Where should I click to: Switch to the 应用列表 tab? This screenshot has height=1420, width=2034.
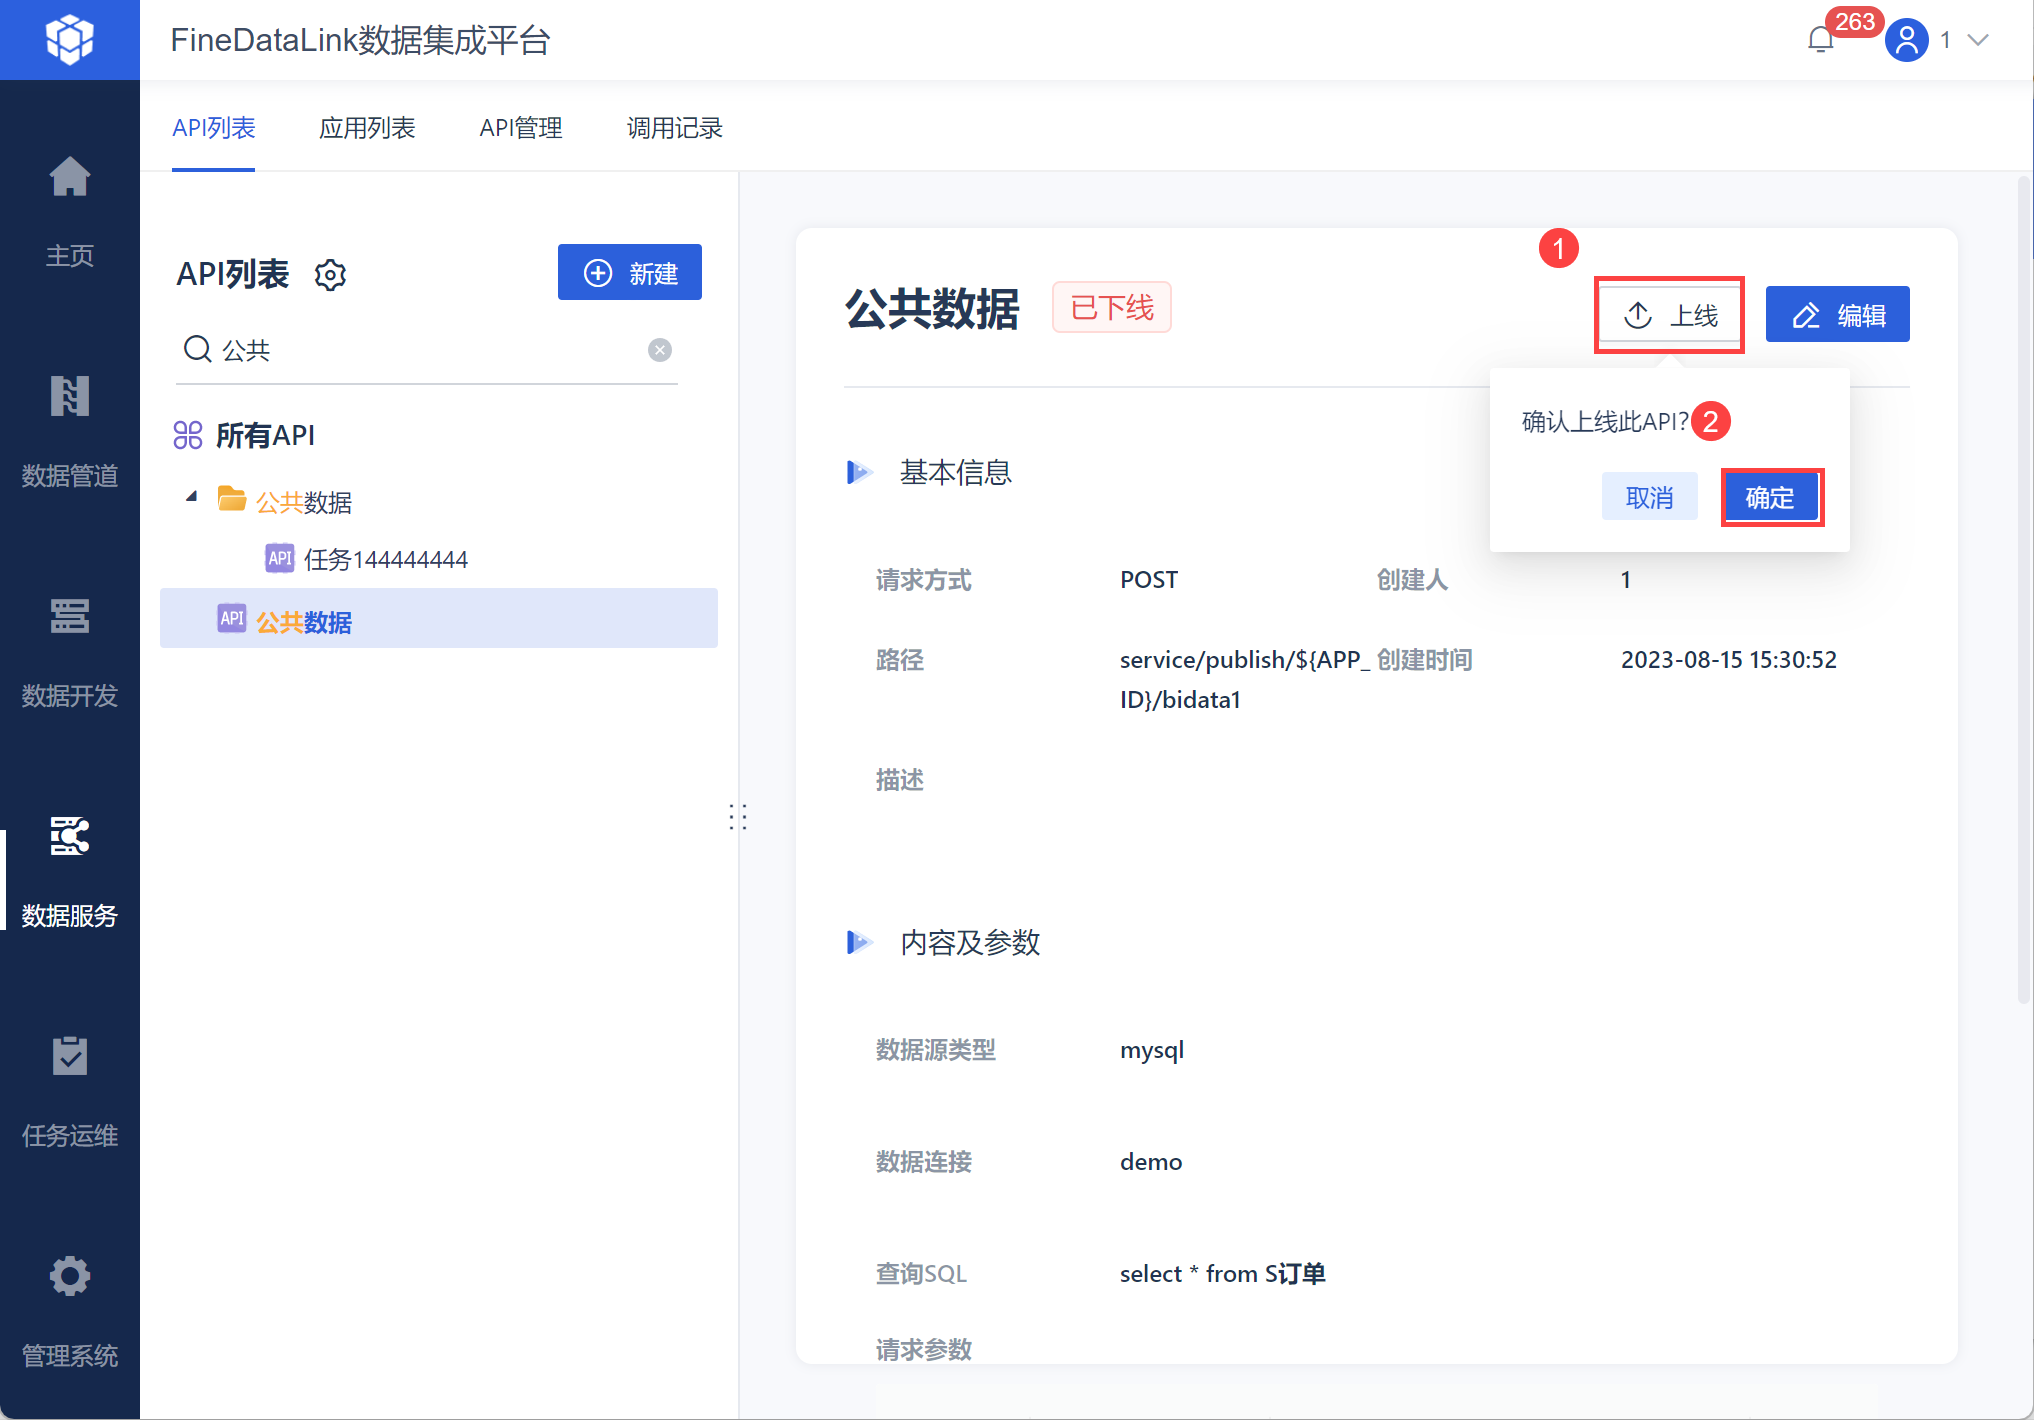(x=367, y=128)
